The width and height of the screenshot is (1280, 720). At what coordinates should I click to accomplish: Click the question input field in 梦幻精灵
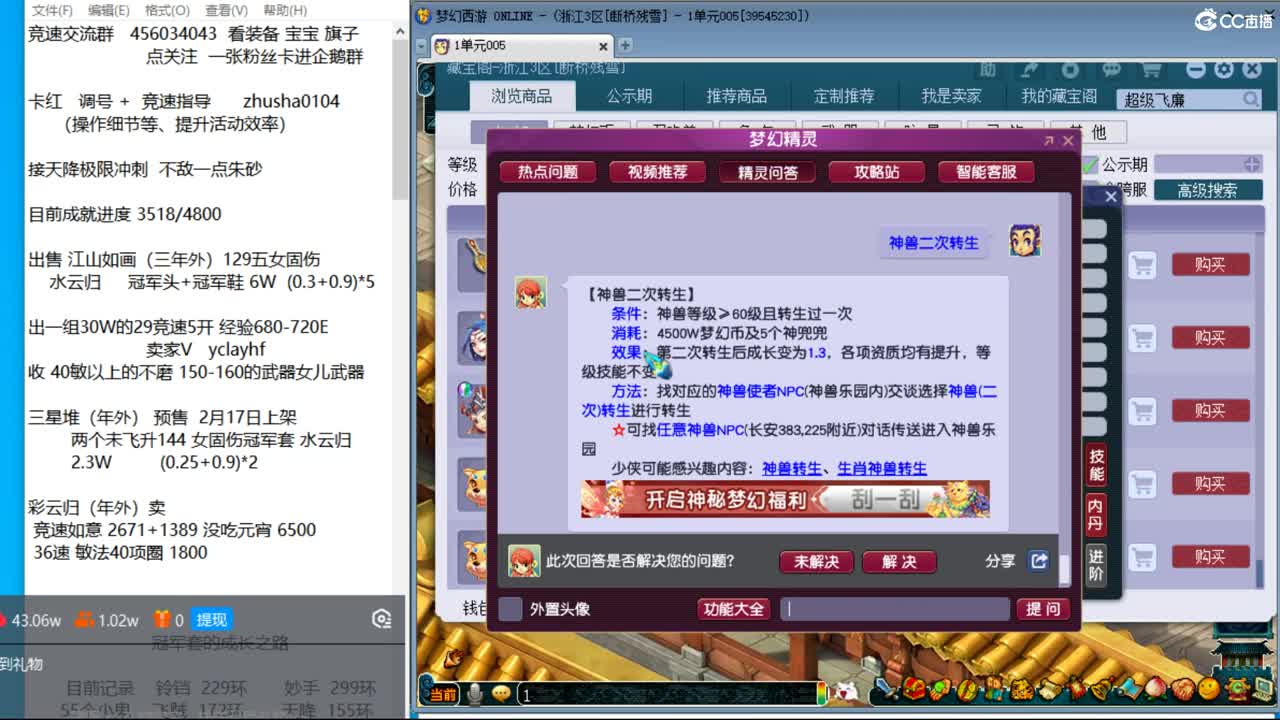coord(895,609)
